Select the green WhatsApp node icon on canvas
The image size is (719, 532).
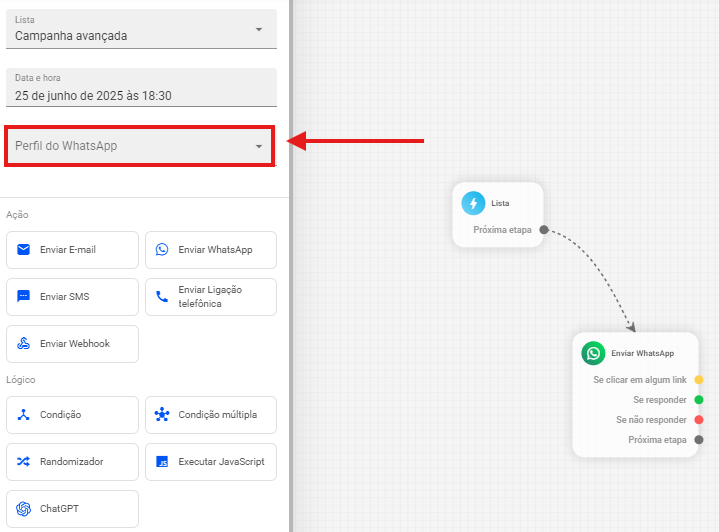pos(593,353)
